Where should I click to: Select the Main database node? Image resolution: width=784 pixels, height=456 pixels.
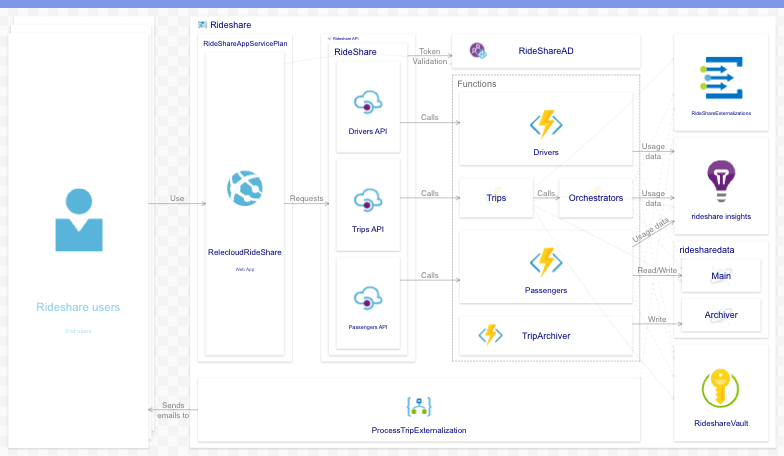point(721,276)
